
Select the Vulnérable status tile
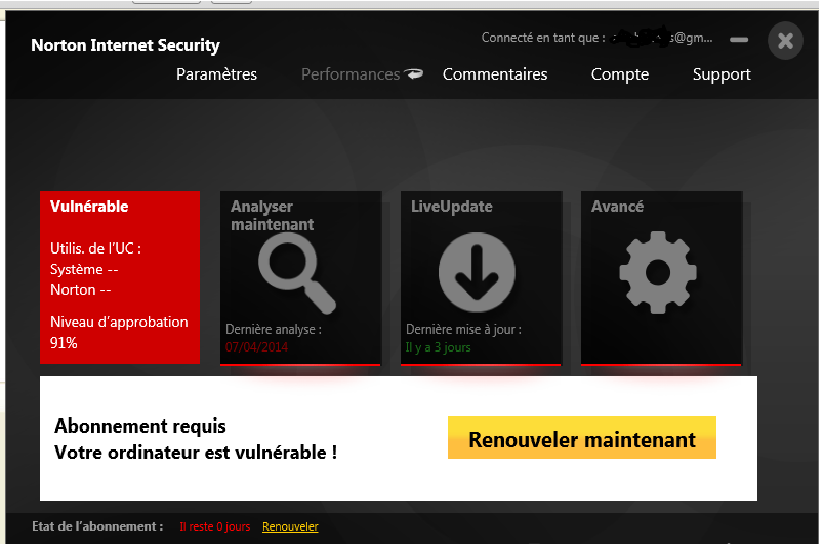pyautogui.click(x=120, y=277)
